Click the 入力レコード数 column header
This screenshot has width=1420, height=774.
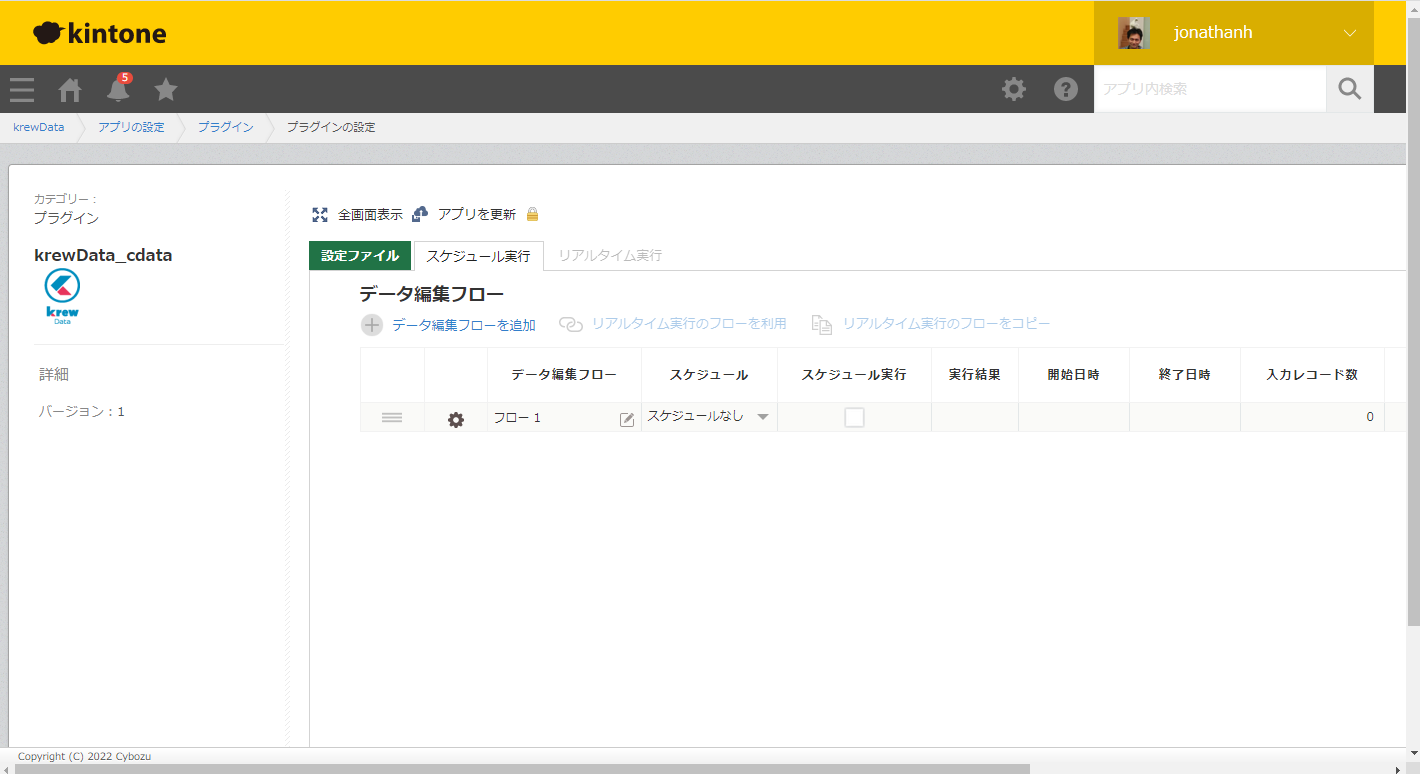pos(1312,375)
